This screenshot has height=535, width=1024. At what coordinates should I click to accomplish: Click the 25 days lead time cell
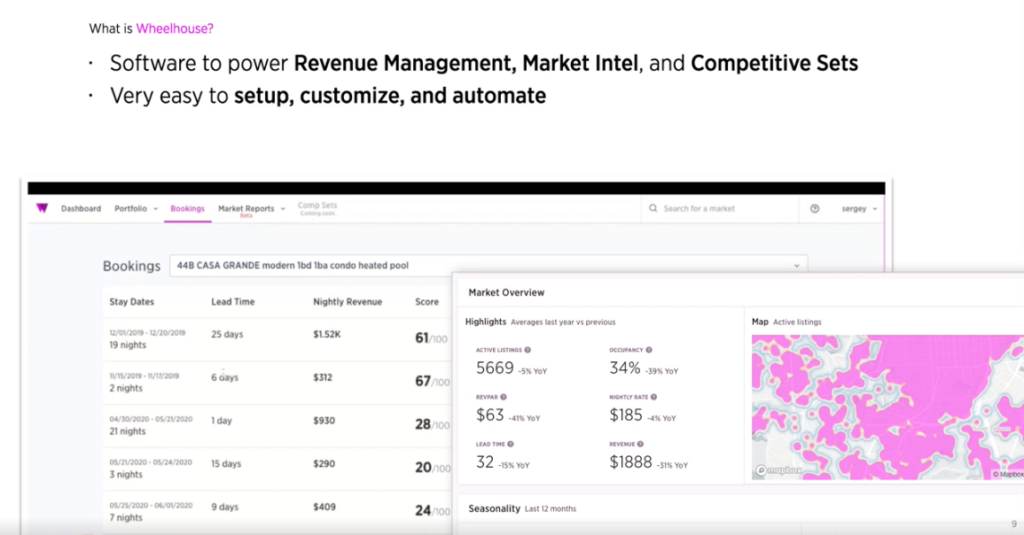point(227,334)
